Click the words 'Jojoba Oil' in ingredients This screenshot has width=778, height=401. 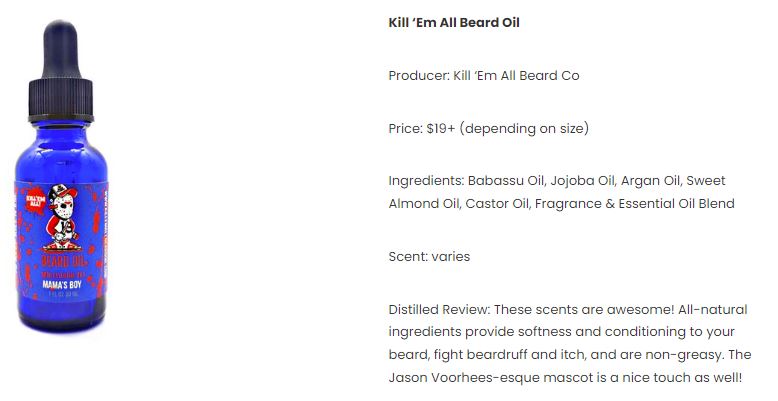point(582,181)
